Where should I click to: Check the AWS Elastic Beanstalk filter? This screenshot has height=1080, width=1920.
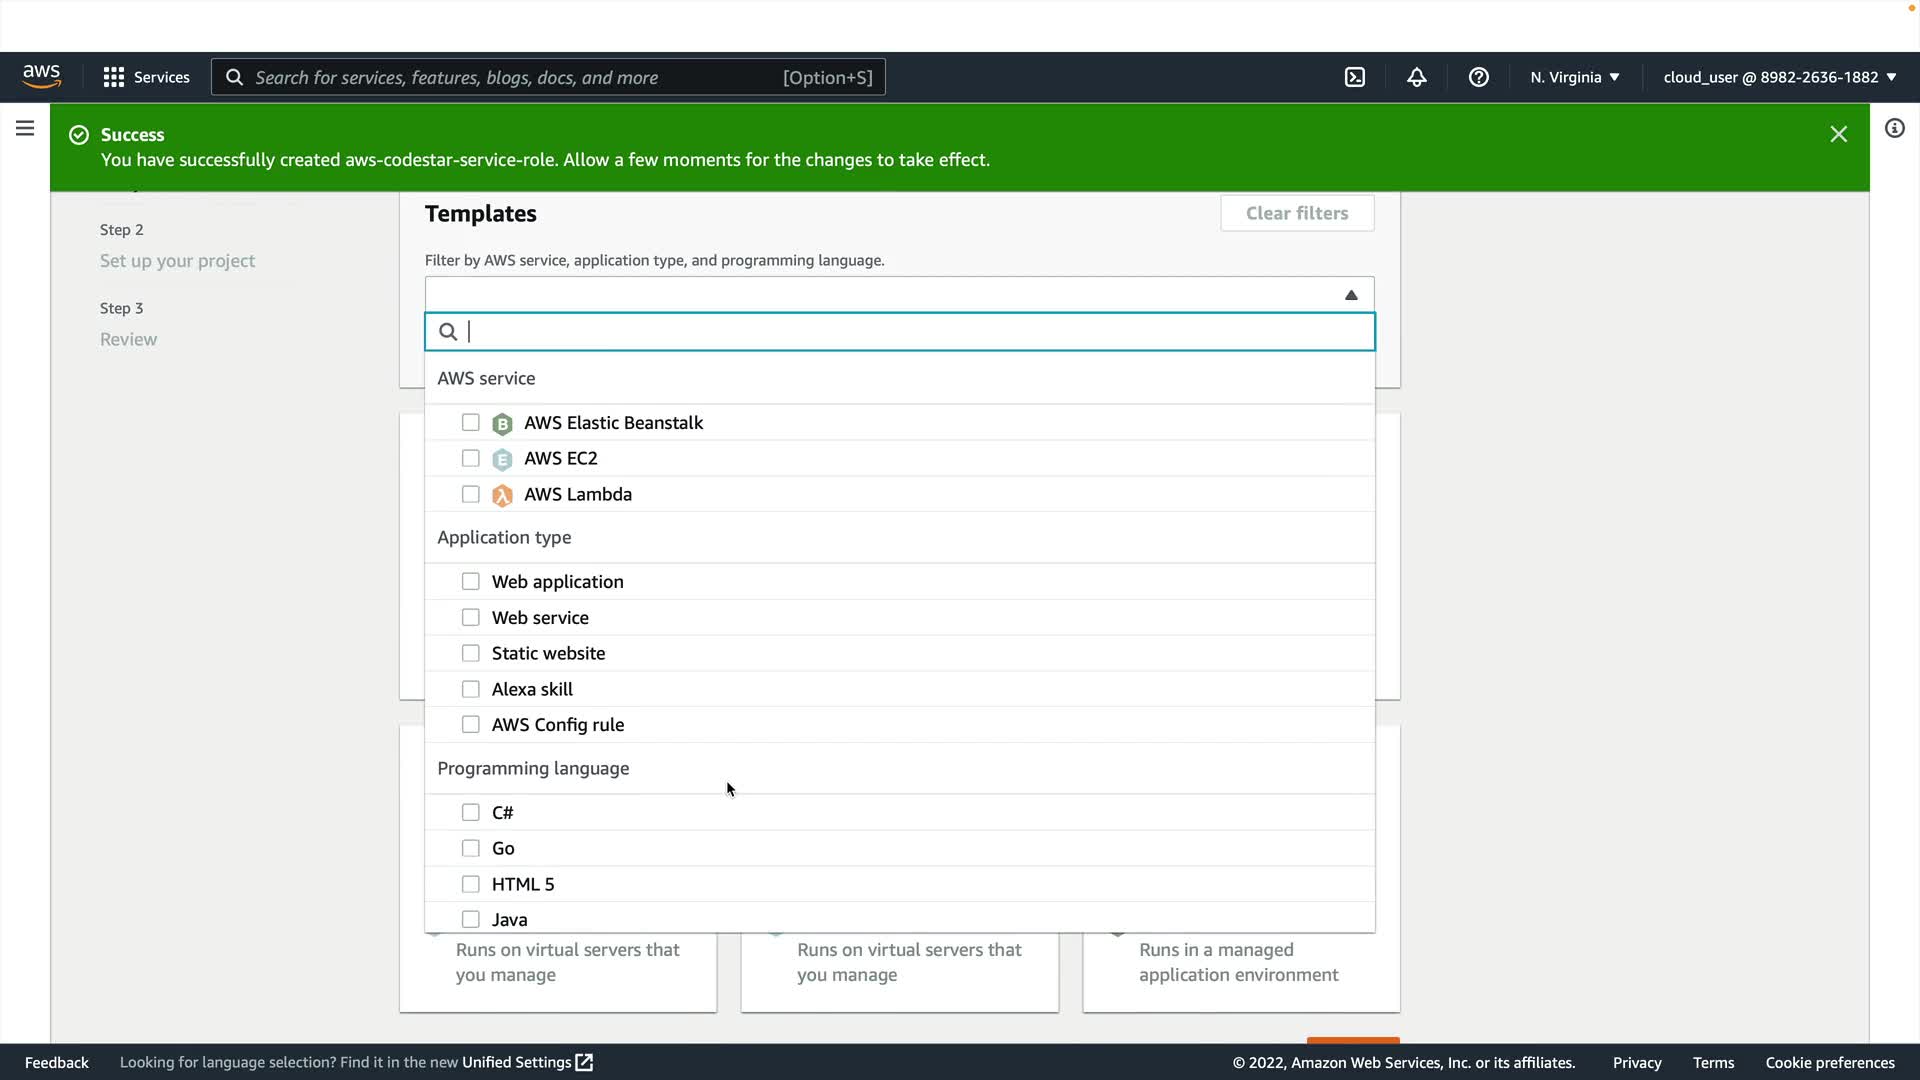(x=470, y=423)
